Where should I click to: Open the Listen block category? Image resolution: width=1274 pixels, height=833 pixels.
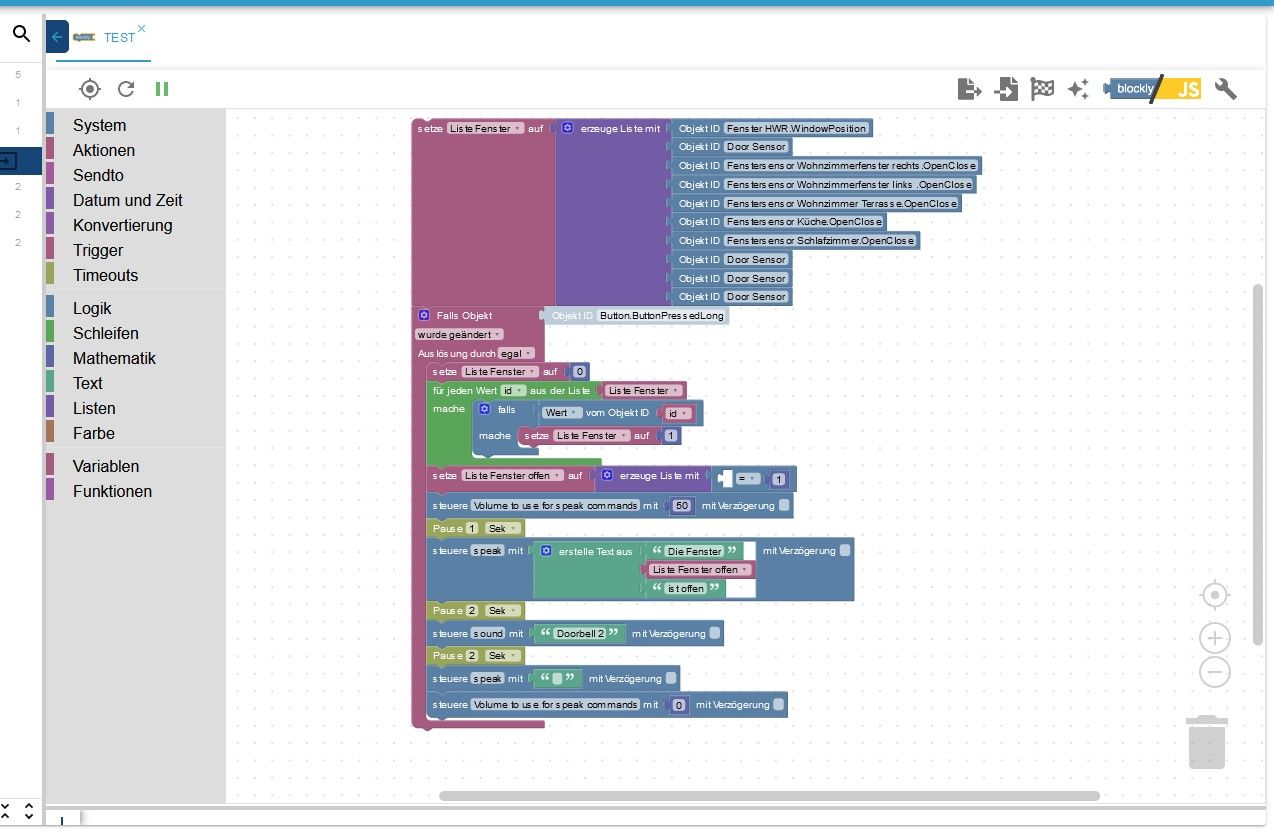click(x=94, y=408)
